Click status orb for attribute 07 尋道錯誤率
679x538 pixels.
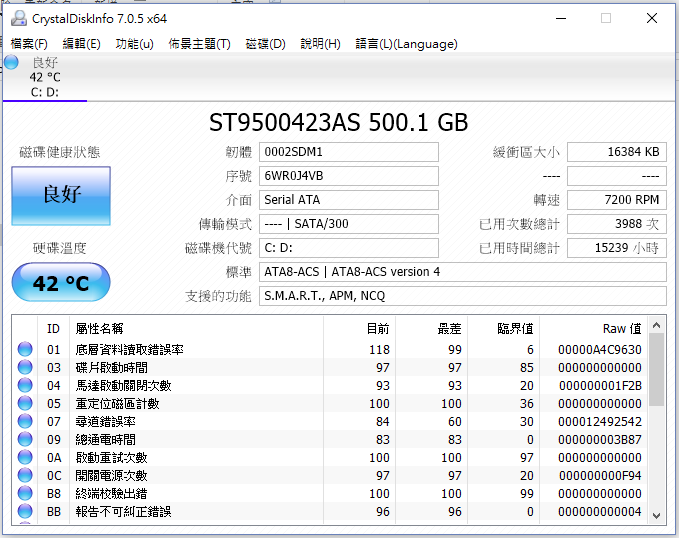(x=25, y=421)
